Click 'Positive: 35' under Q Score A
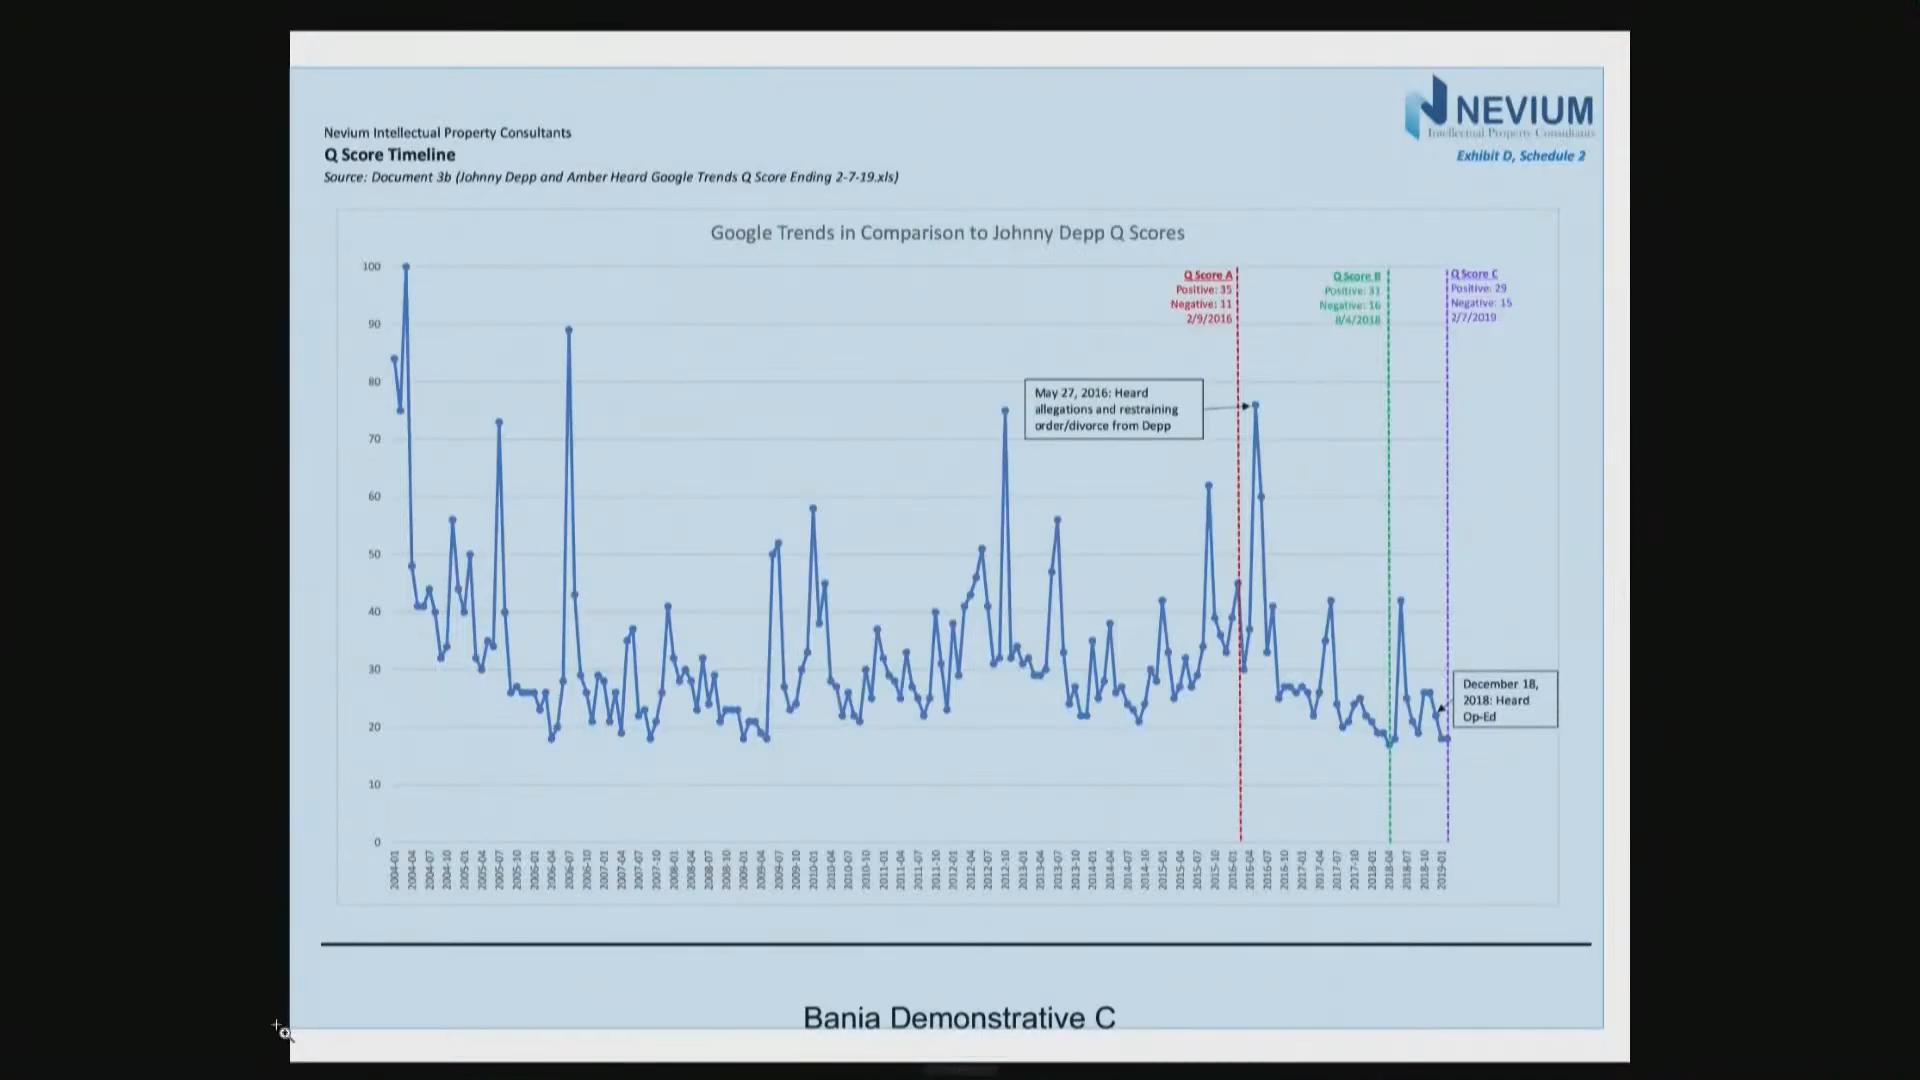 [1204, 290]
